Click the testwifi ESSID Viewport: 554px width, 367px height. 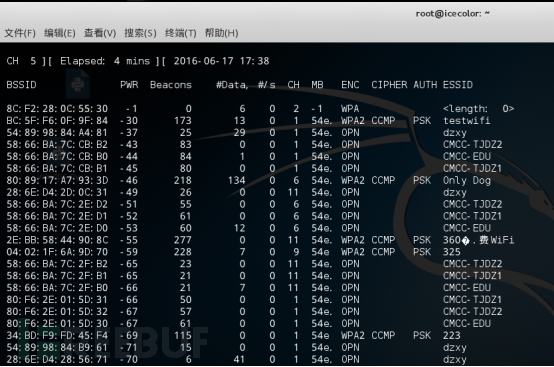[467, 120]
